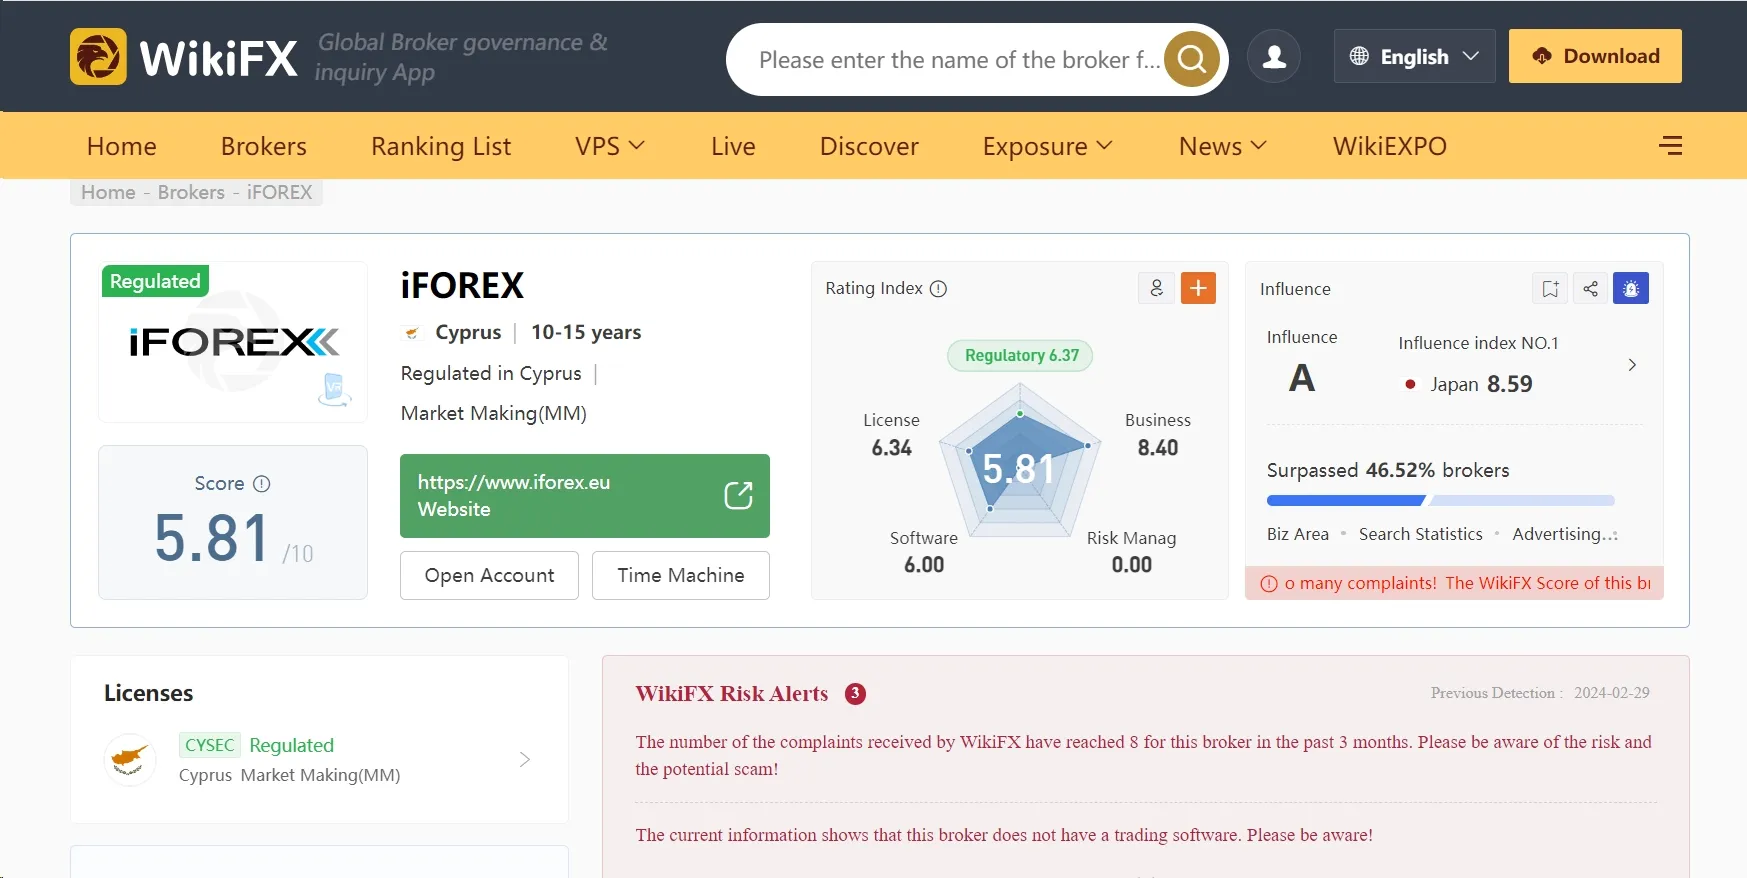Click the Time Machine button
The height and width of the screenshot is (878, 1747).
[681, 575]
